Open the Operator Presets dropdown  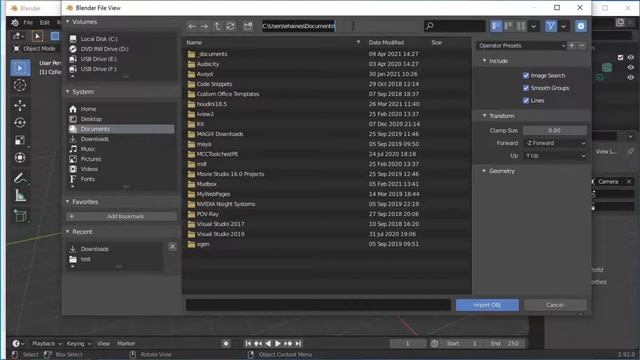tap(522, 45)
